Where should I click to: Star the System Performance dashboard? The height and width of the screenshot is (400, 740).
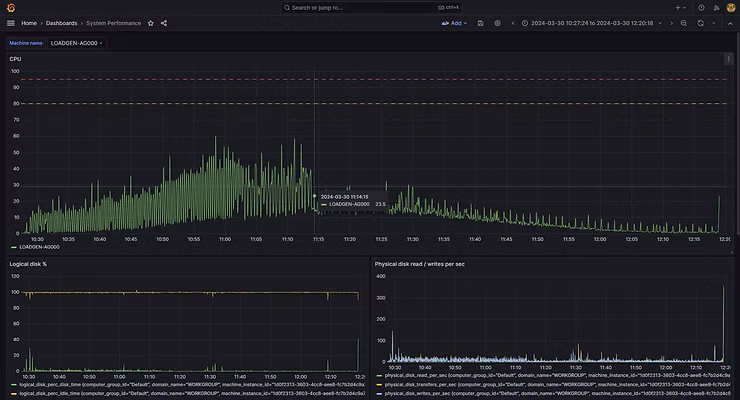click(151, 23)
